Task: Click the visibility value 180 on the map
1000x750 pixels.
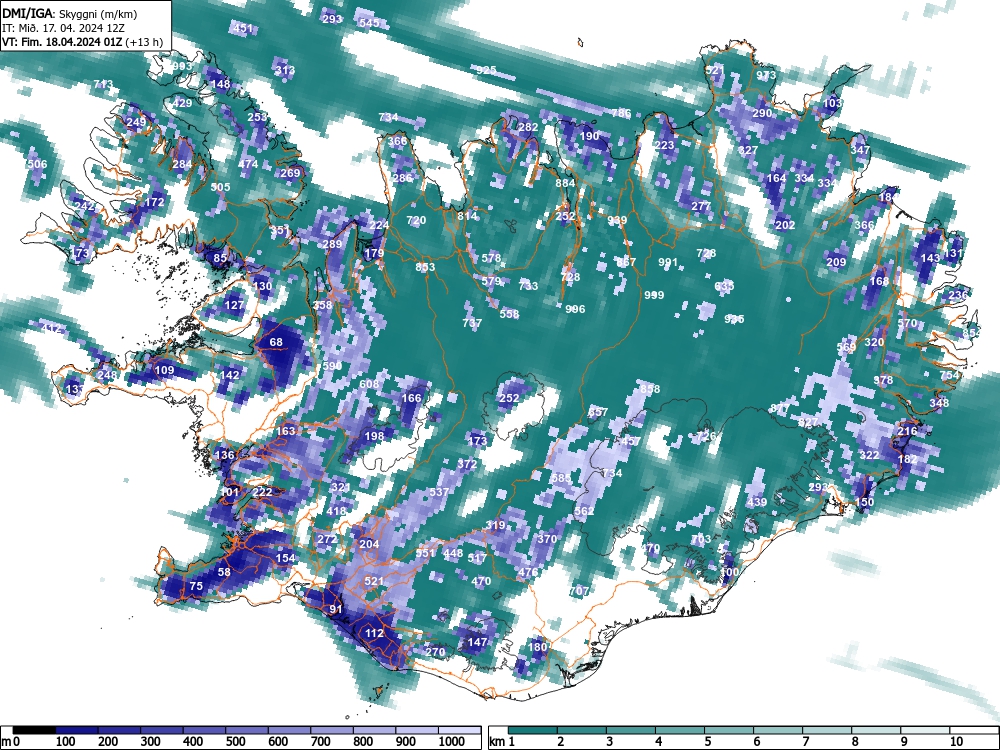Action: [x=538, y=647]
